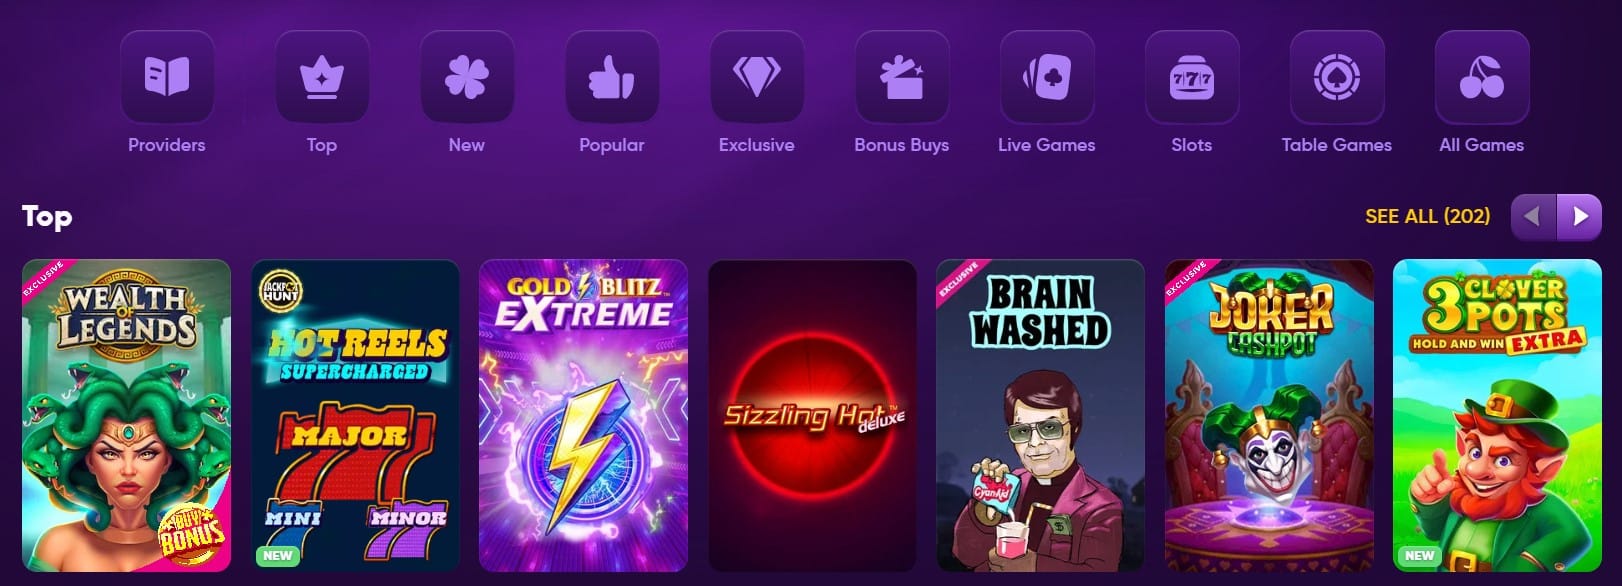Play Gold Blitz Extreme game

point(583,416)
